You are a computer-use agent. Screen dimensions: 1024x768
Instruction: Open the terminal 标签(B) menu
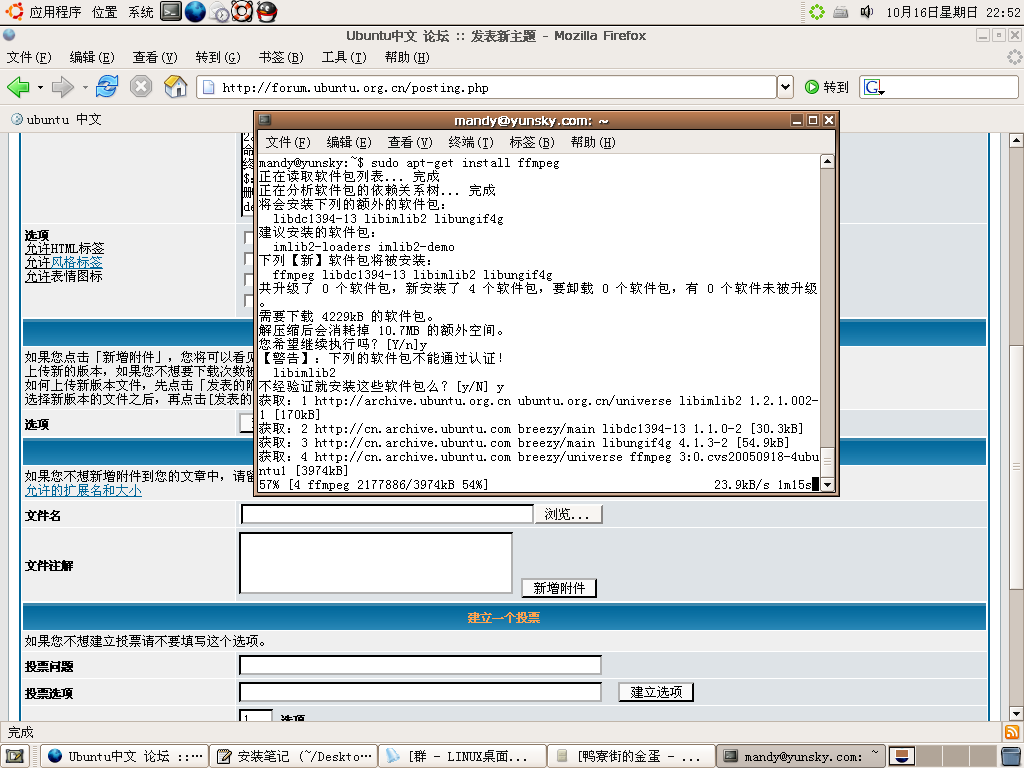tap(532, 142)
